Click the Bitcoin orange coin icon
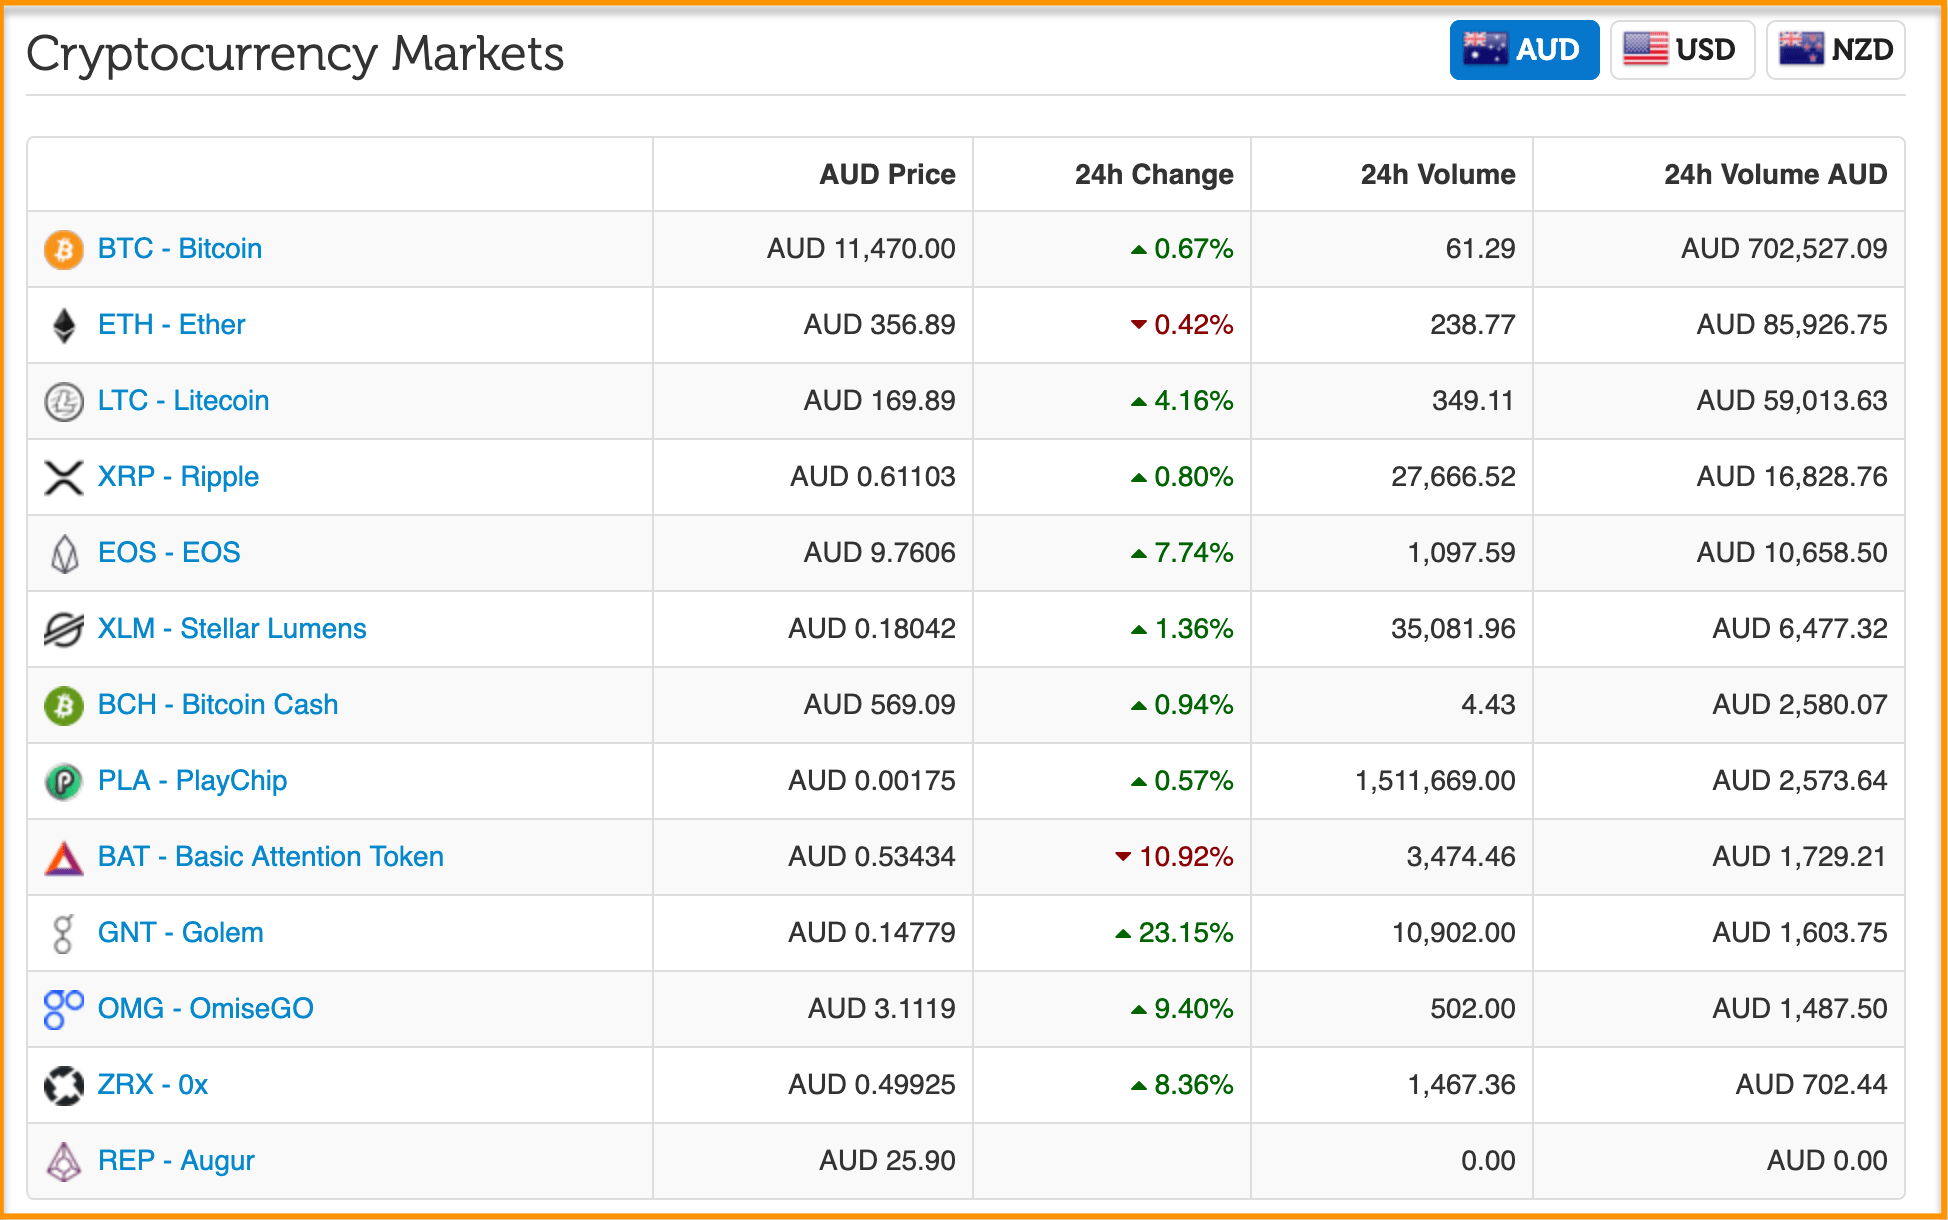 point(64,249)
